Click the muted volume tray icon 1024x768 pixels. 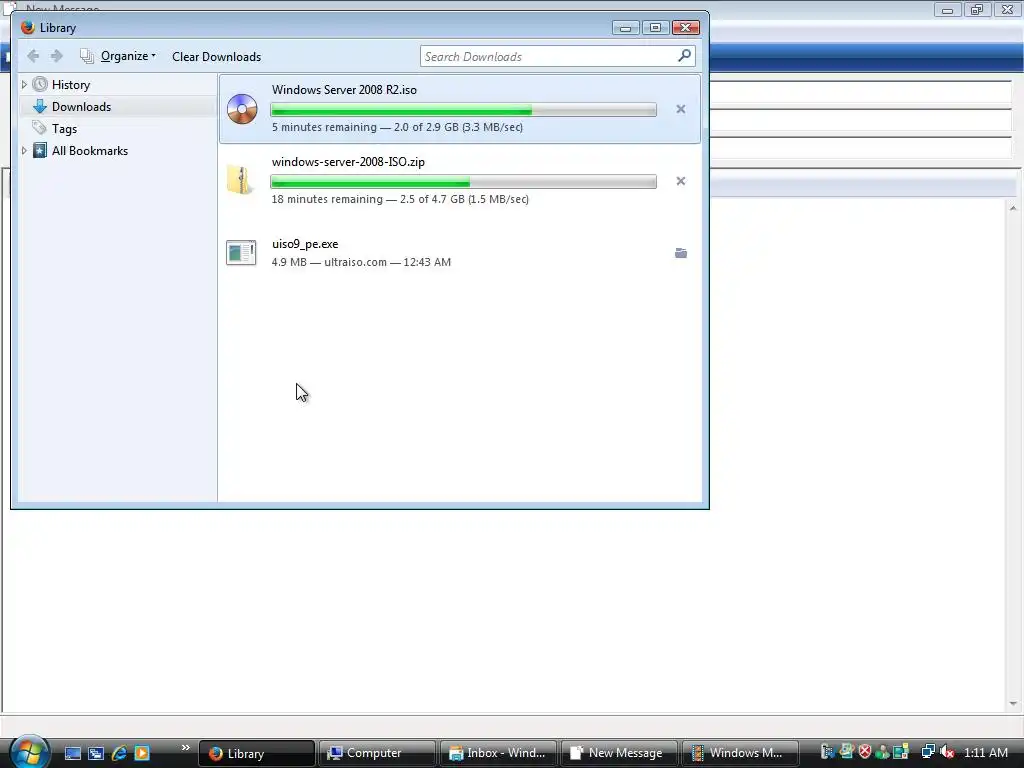[947, 752]
